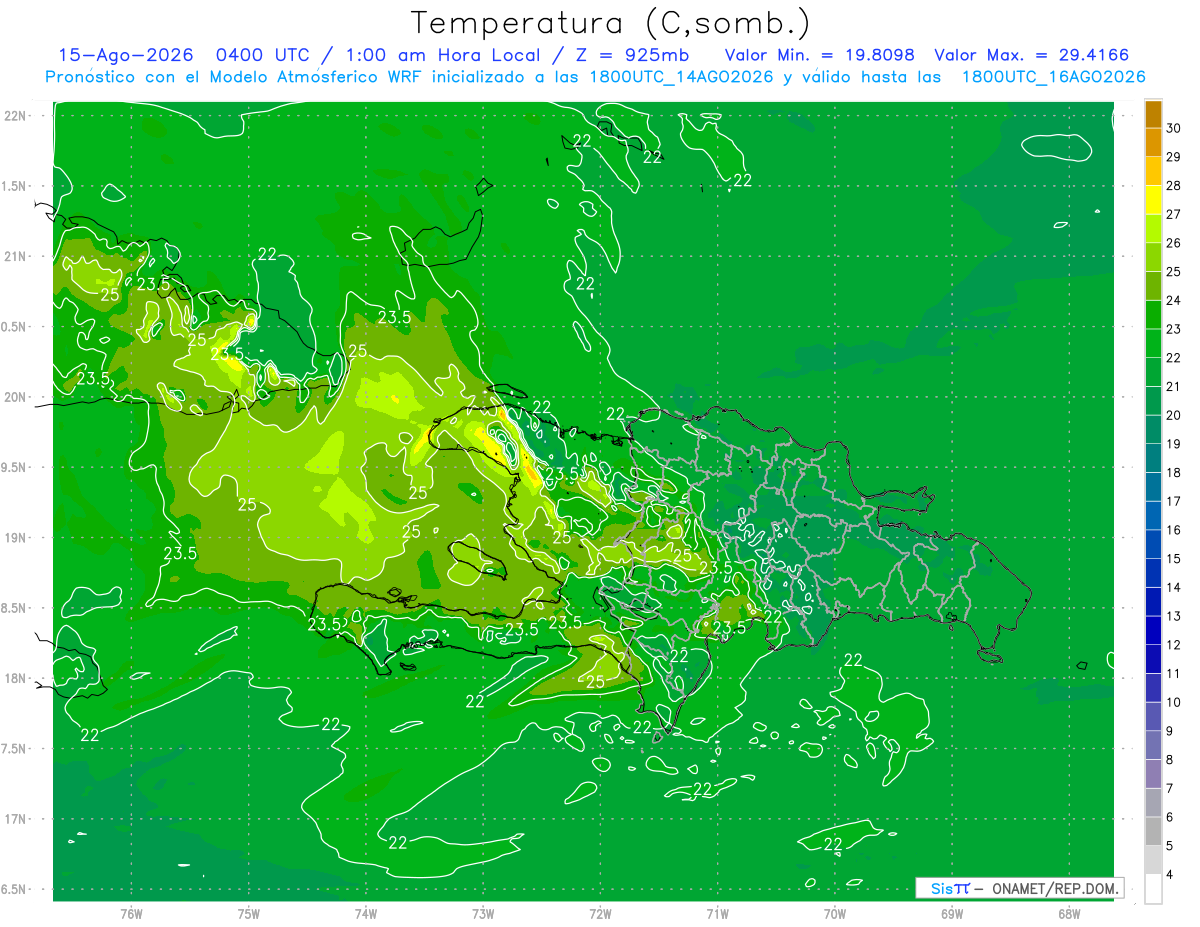The image size is (1200, 927).
Task: Click green scale swatch between 22 and 23
Action: (x=1153, y=344)
